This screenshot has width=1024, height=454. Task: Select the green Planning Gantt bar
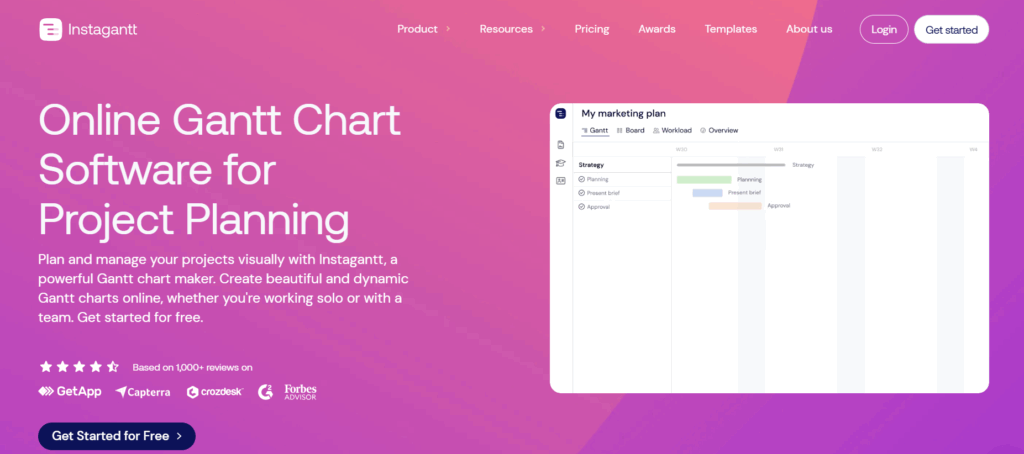(x=704, y=180)
